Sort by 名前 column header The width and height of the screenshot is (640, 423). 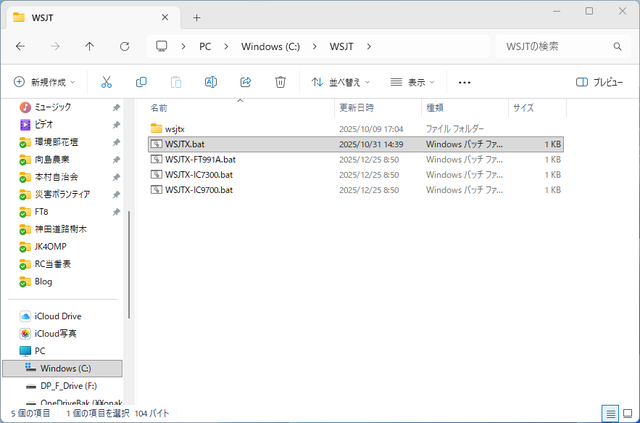coord(240,108)
